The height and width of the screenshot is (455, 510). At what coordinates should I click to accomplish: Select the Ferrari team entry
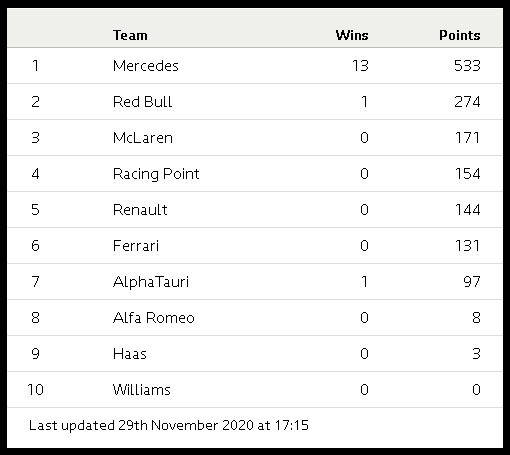(x=136, y=246)
